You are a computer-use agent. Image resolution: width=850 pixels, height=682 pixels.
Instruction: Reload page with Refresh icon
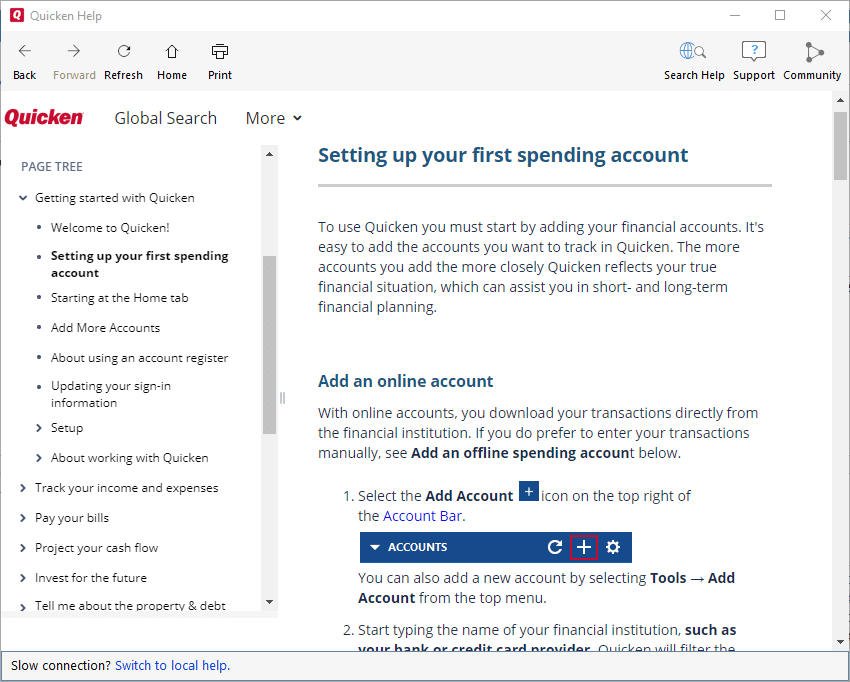coord(124,51)
